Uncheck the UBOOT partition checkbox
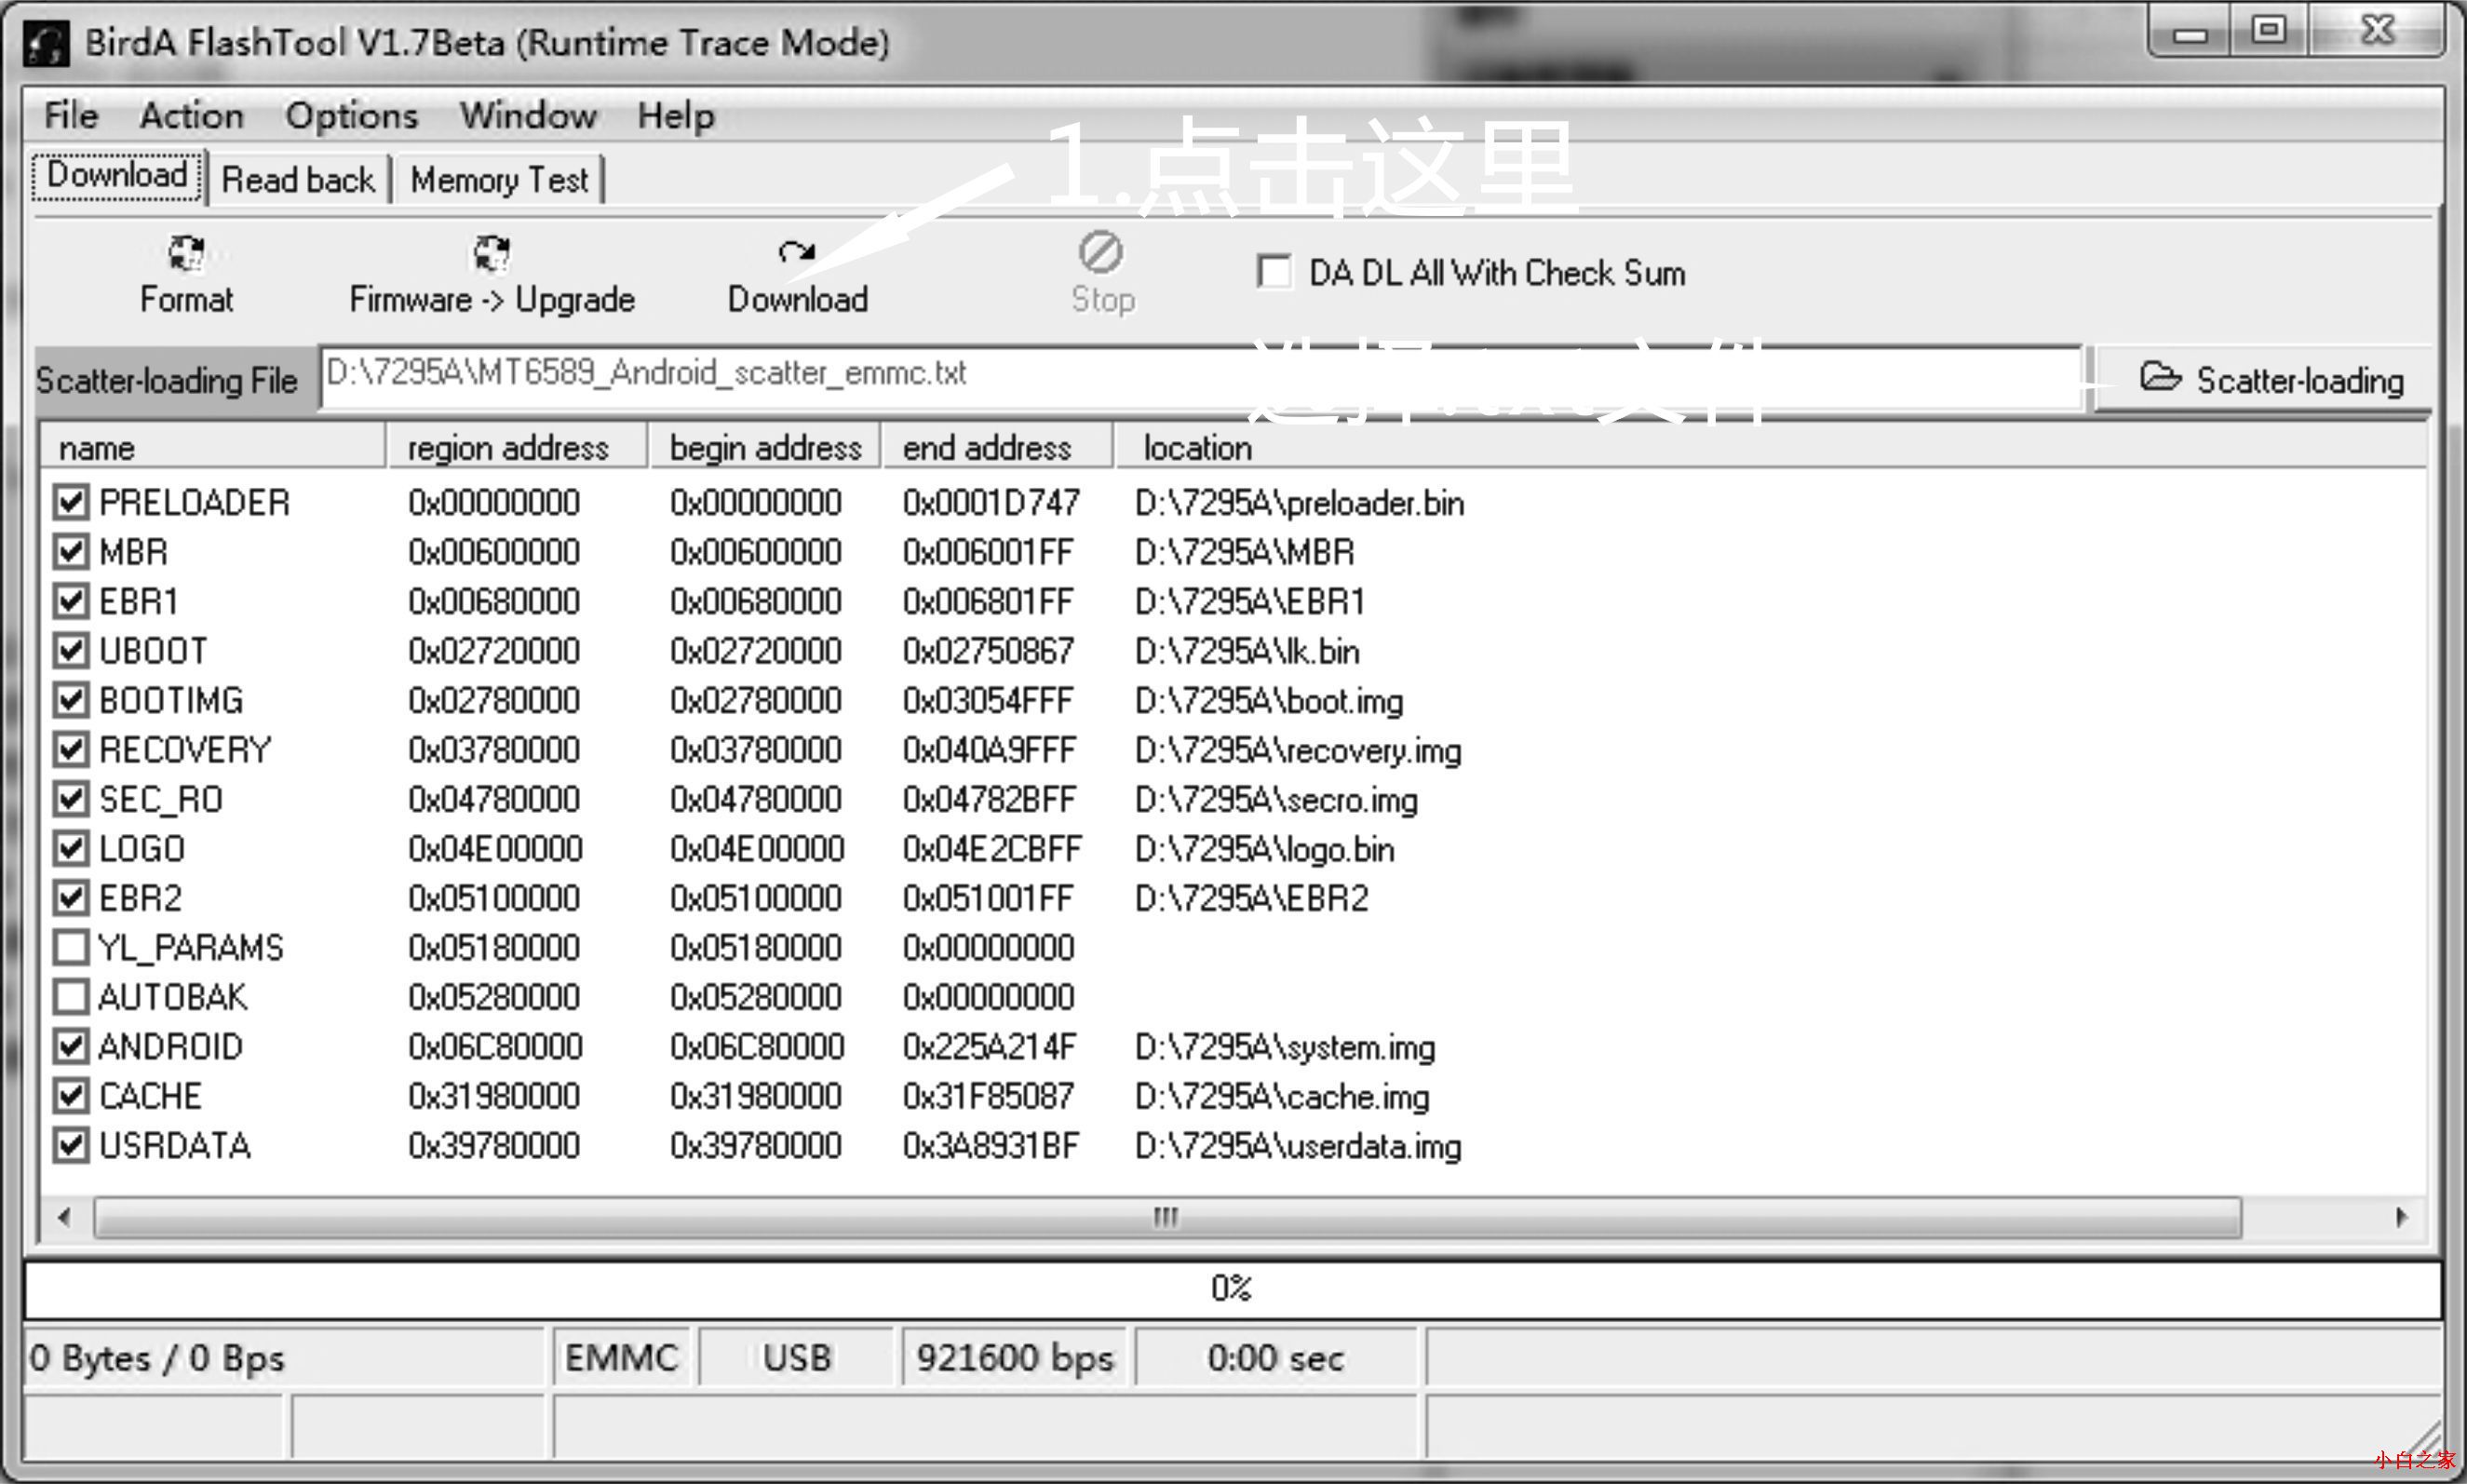The height and width of the screenshot is (1484, 2467). pyautogui.click(x=71, y=650)
